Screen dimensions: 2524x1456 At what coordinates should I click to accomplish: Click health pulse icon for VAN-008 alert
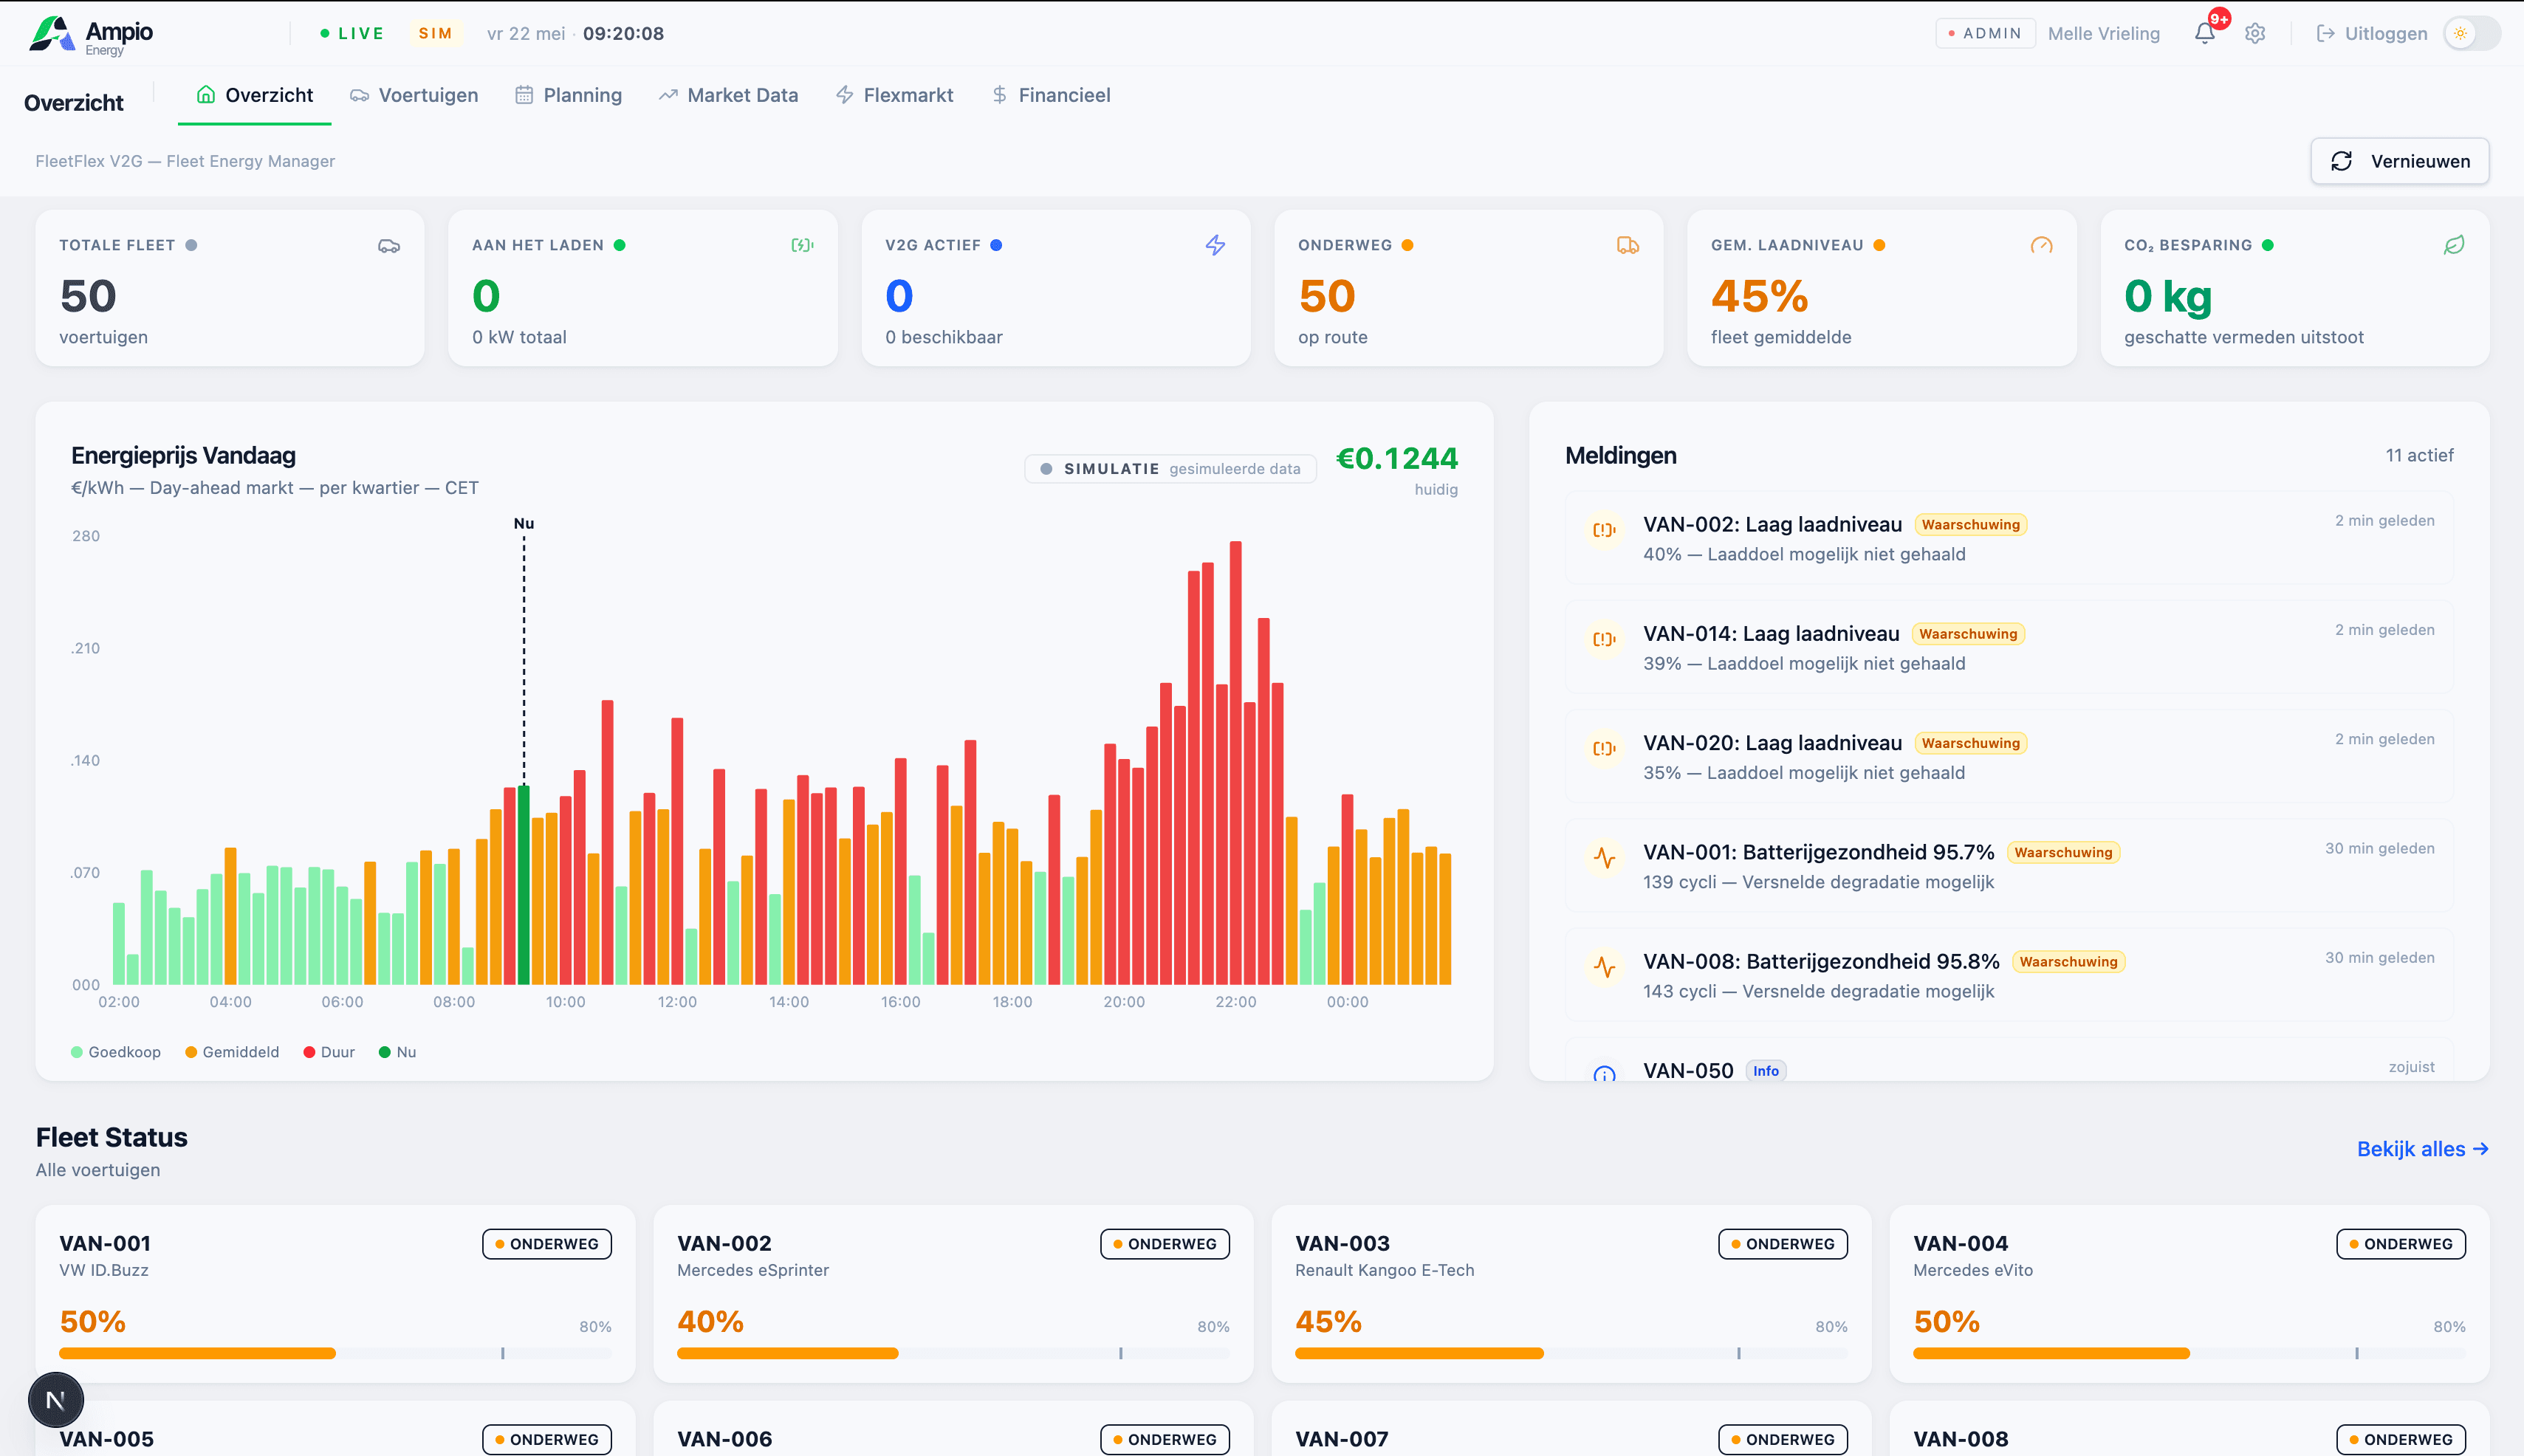1604,966
